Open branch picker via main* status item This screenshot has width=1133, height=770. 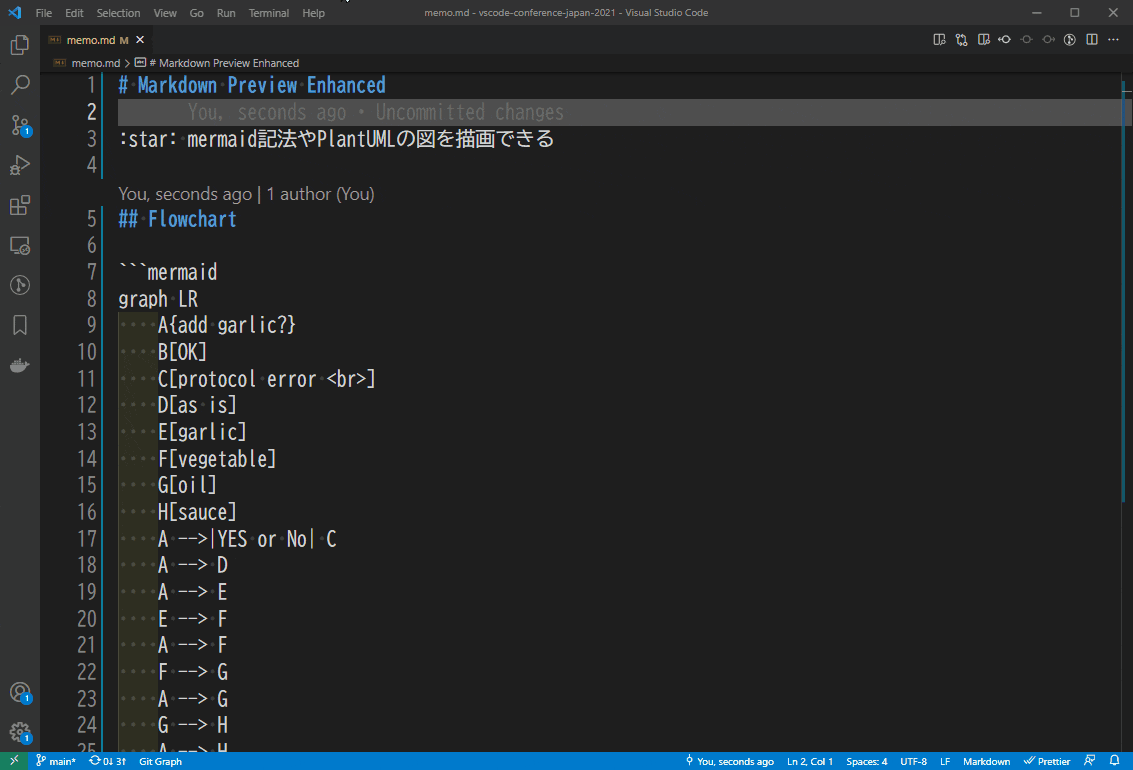tap(56, 761)
